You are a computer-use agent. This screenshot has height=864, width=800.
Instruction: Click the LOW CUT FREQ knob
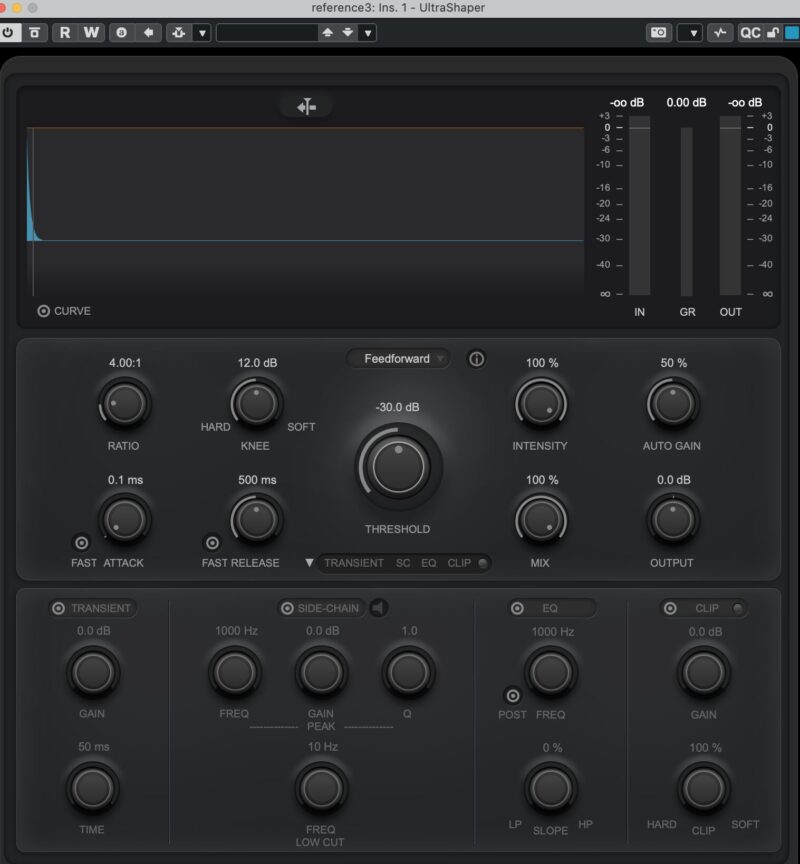click(321, 789)
